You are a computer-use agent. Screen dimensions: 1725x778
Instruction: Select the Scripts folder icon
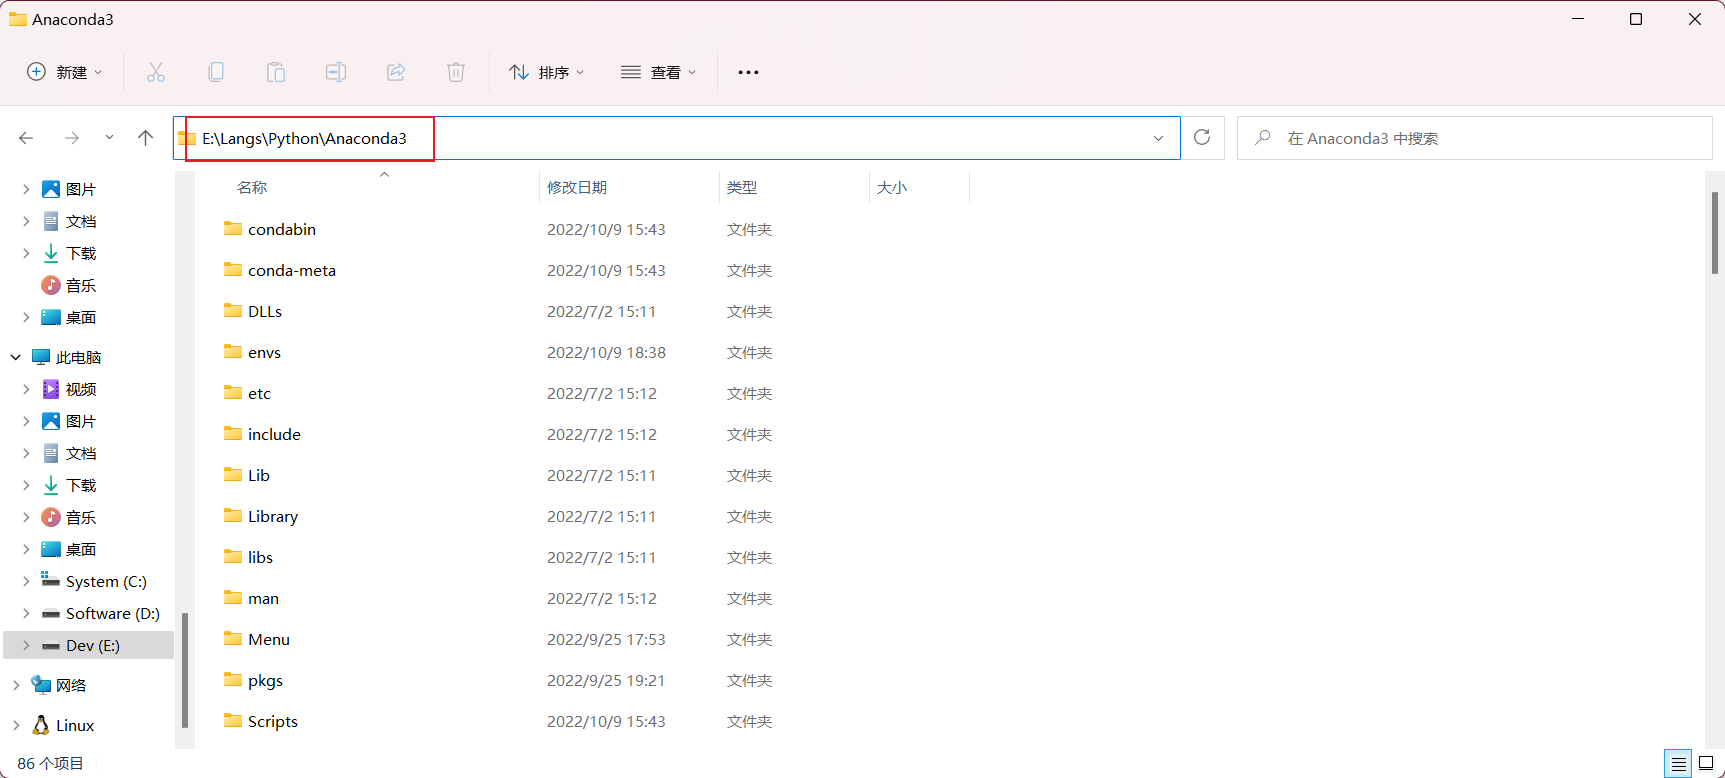(233, 720)
